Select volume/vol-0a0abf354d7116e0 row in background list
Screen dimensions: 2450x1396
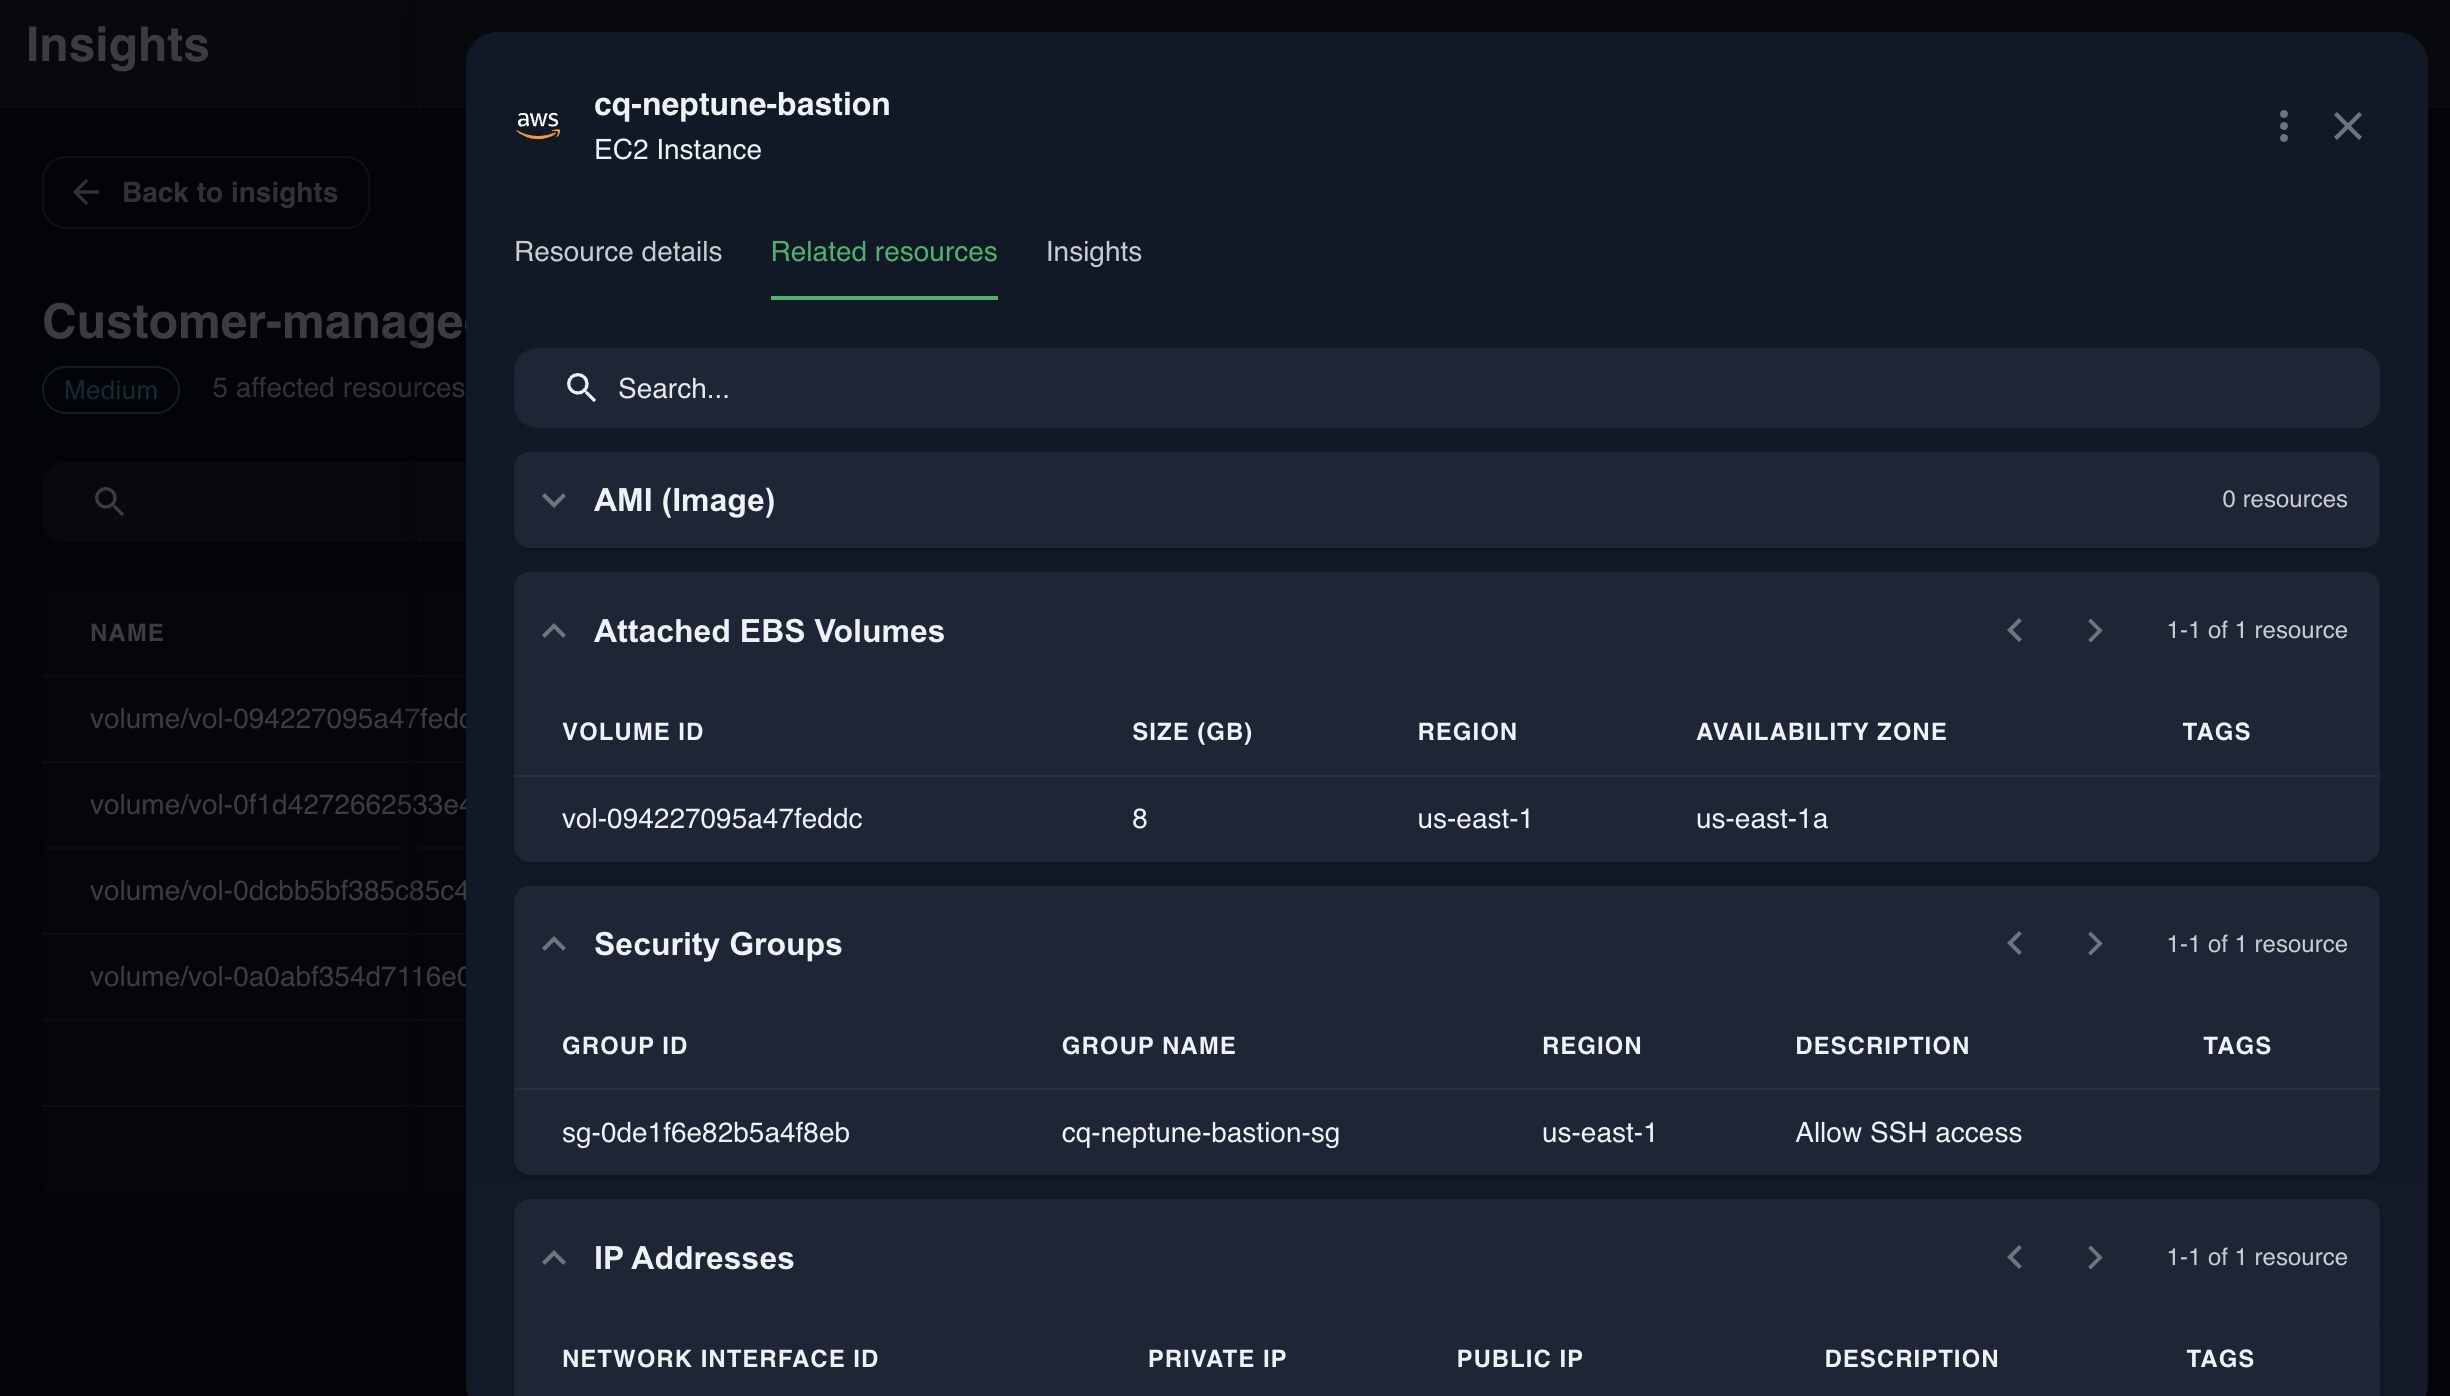254,977
